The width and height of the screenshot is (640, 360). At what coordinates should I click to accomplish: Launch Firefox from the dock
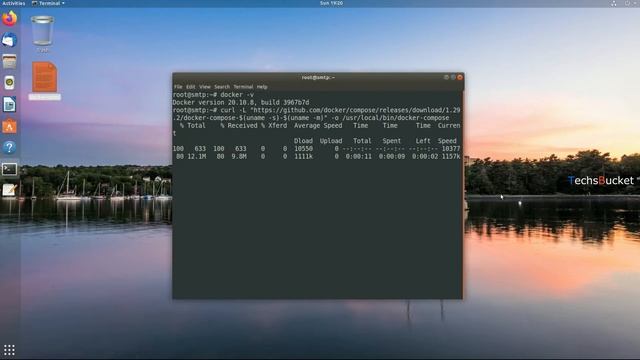point(9,19)
